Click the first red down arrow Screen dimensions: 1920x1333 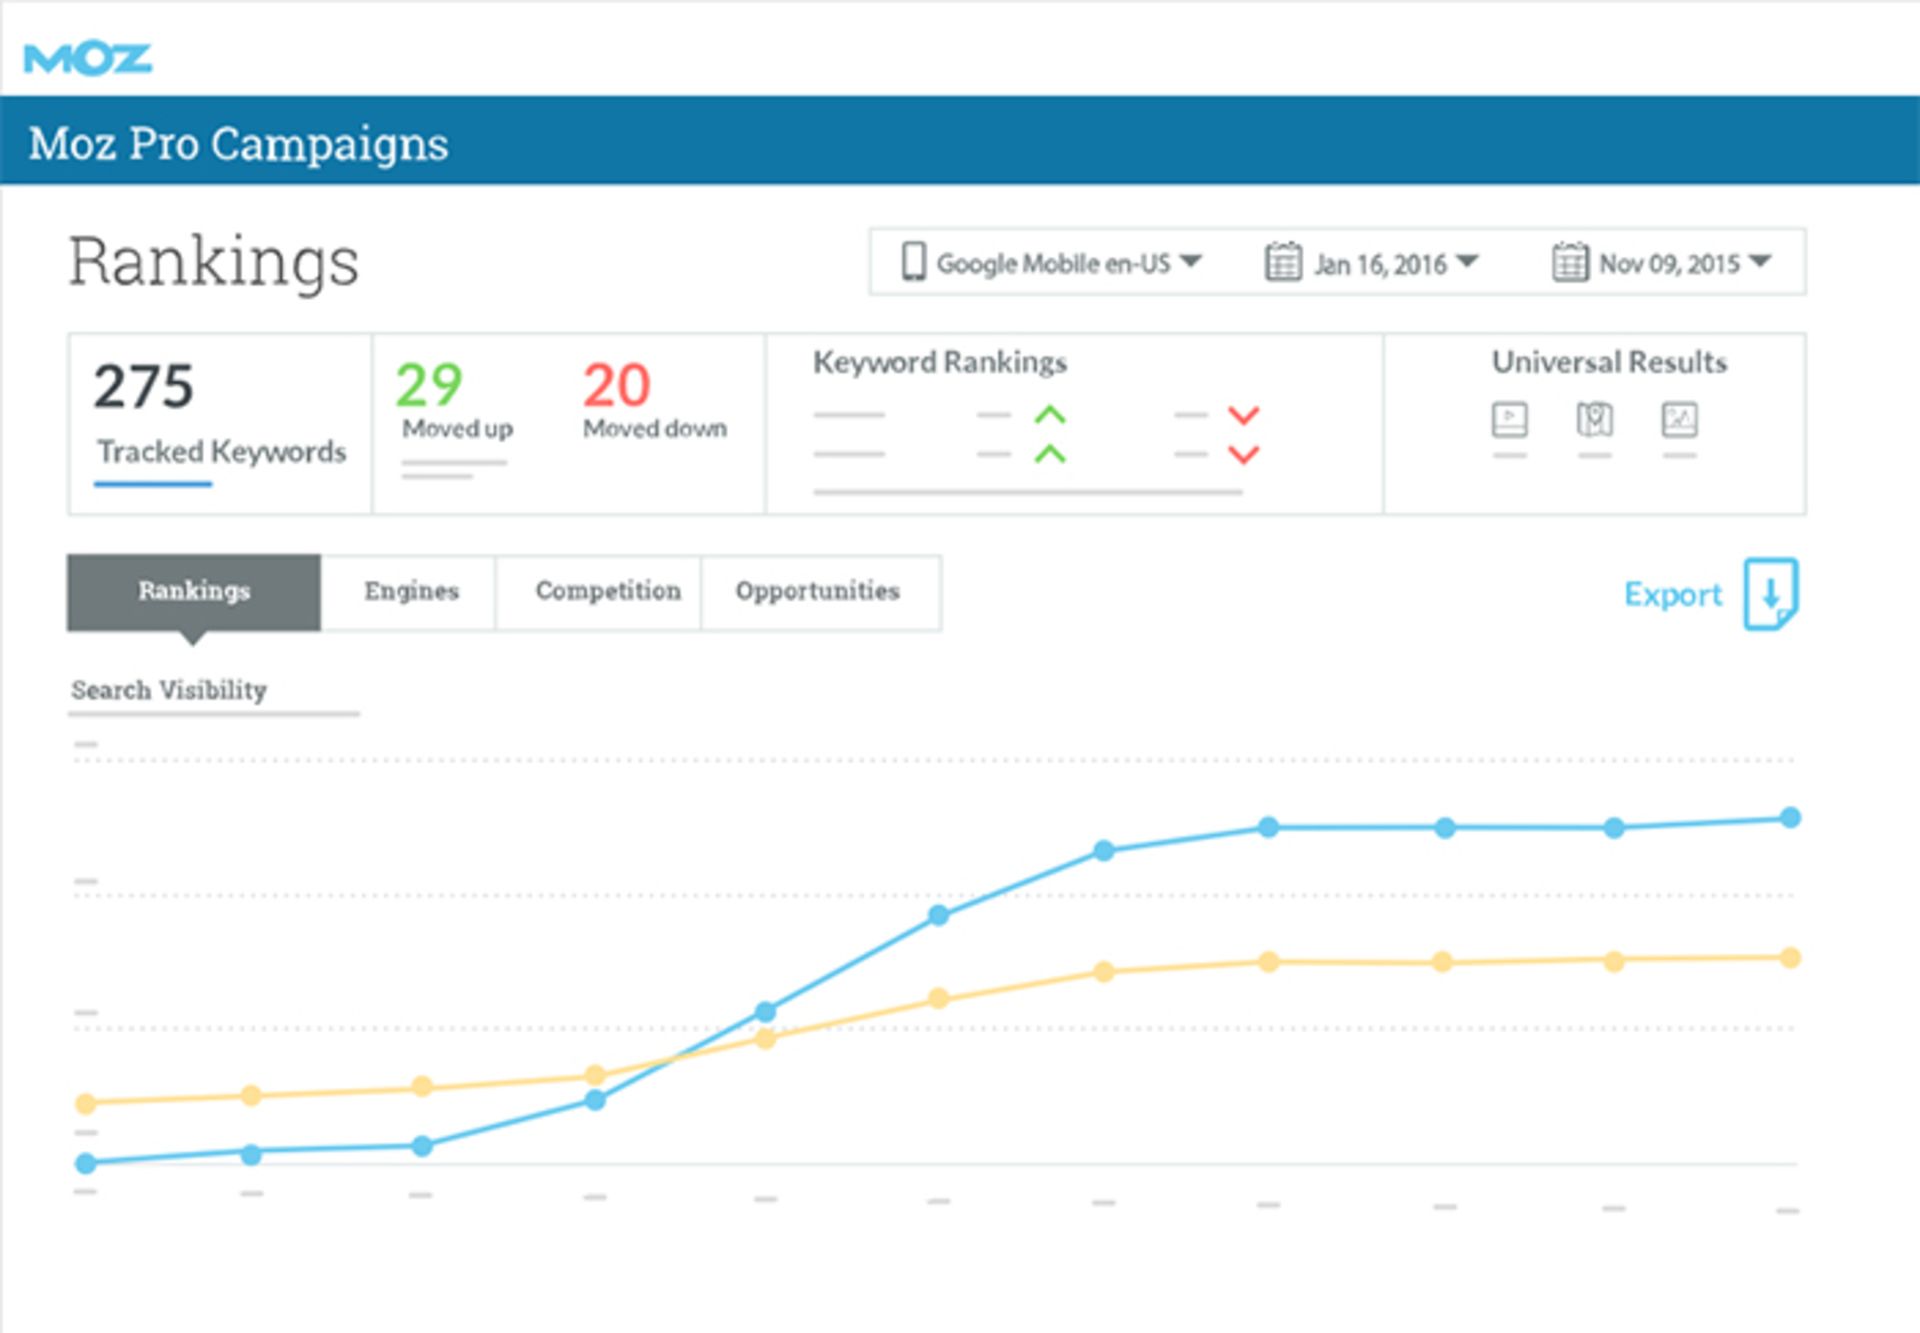click(1243, 415)
